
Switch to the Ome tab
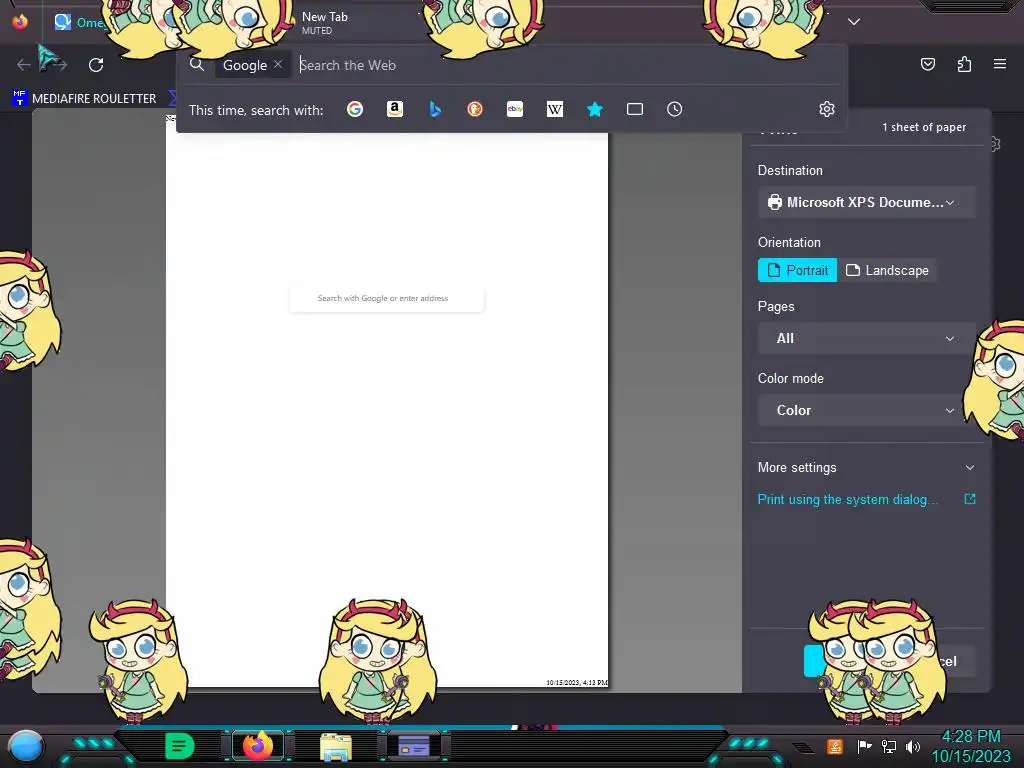[82, 22]
